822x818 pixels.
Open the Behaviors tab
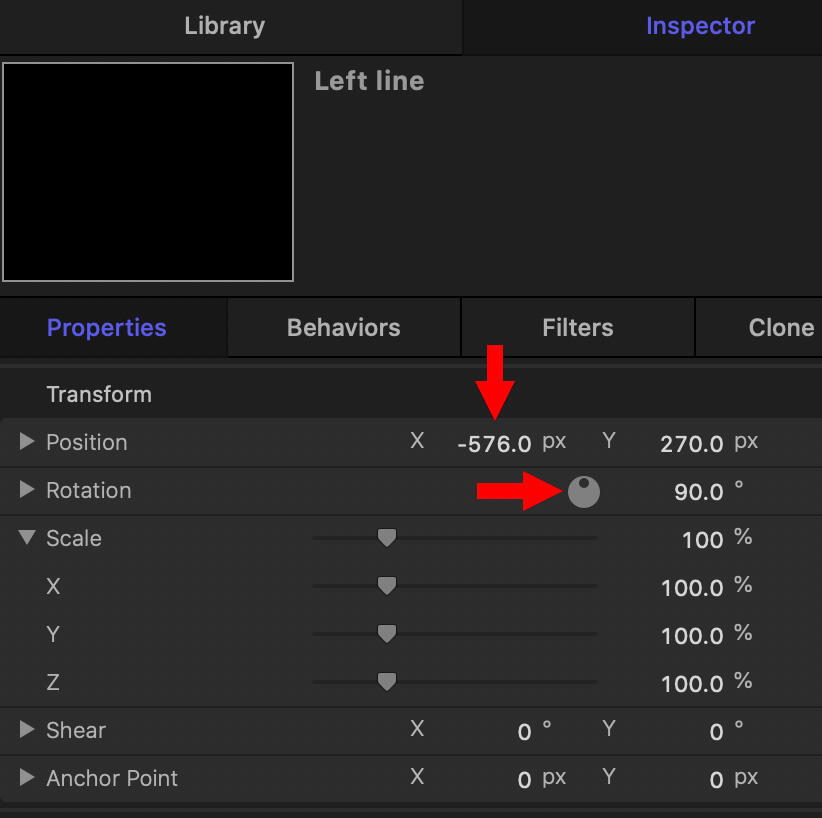pyautogui.click(x=344, y=328)
